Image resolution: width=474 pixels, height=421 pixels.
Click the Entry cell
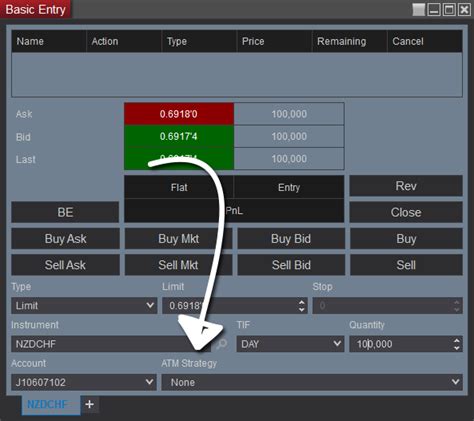click(x=289, y=187)
